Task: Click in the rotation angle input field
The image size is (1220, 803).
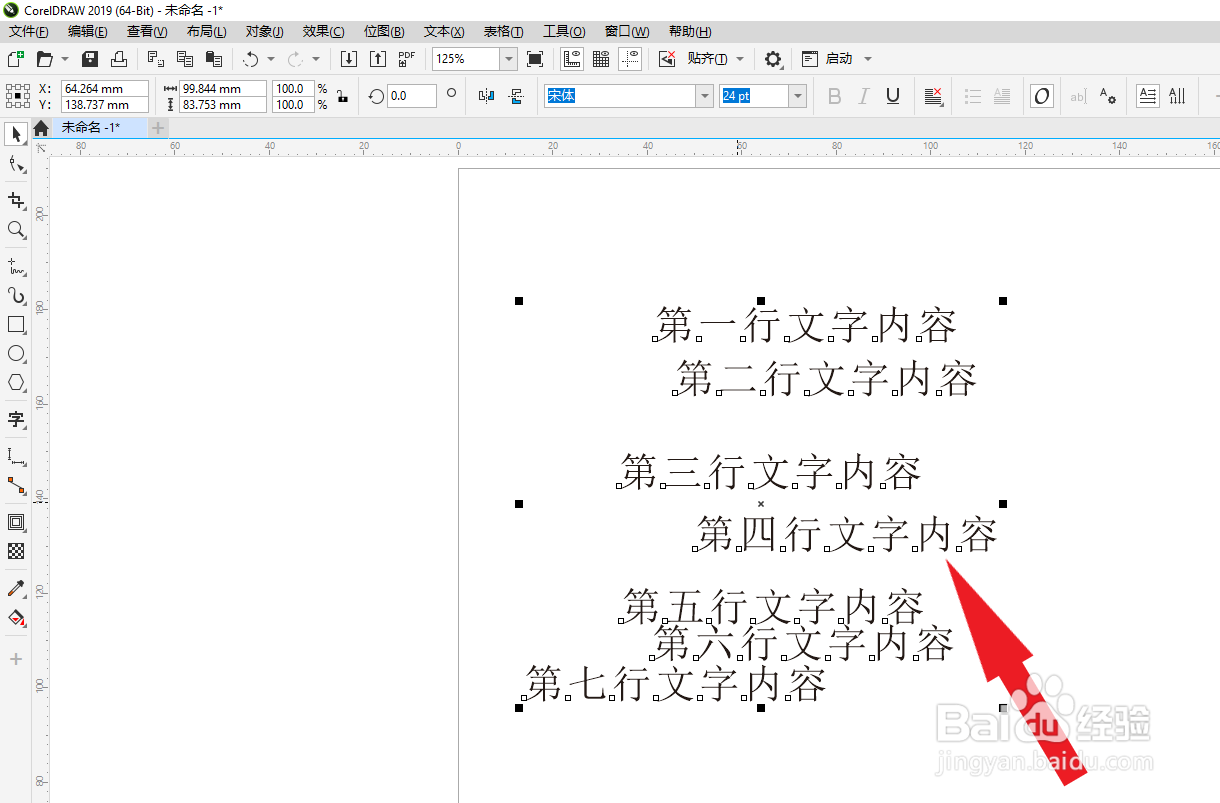Action: [412, 95]
